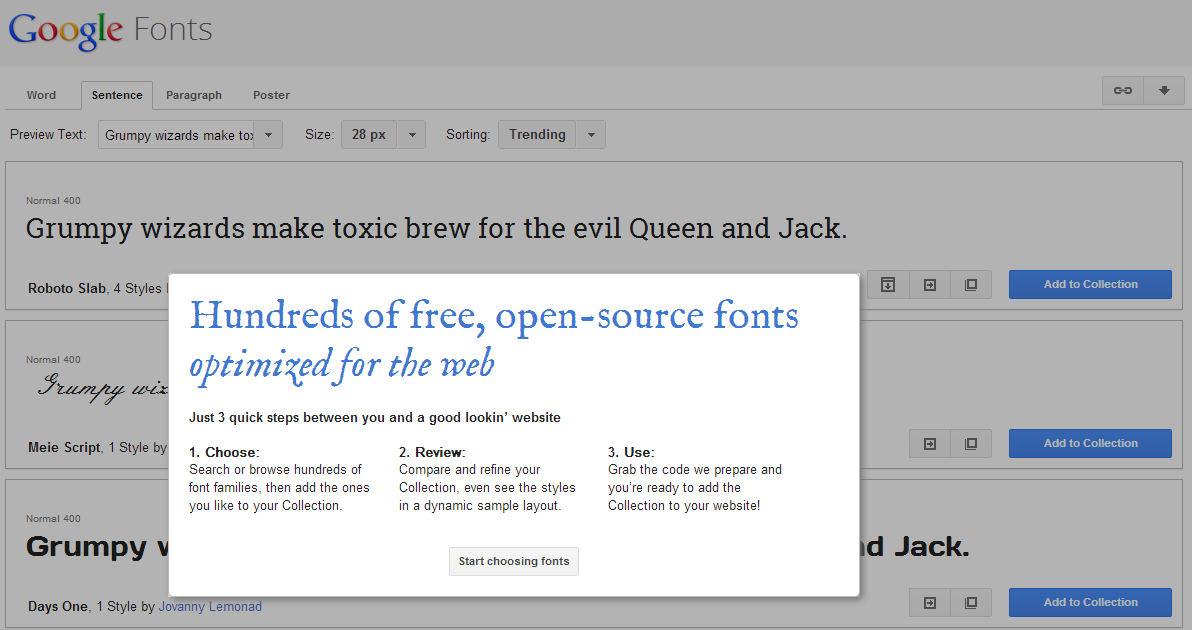Open the Jovanny Lemonad designer link

(210, 606)
